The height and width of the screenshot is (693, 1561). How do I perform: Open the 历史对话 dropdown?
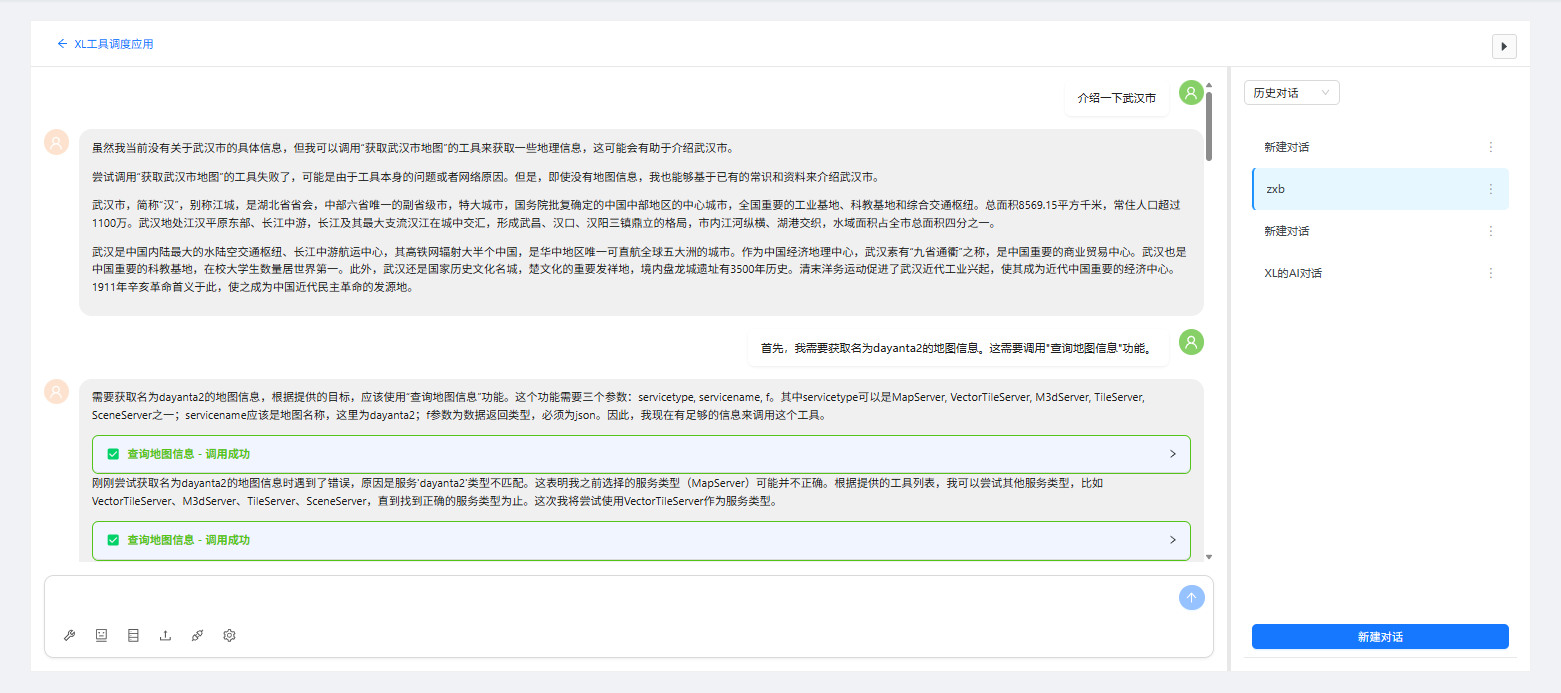point(1291,93)
